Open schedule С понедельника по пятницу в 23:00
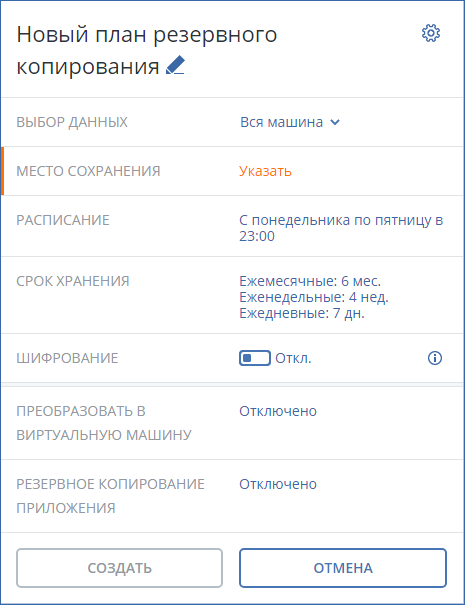 tap(341, 228)
